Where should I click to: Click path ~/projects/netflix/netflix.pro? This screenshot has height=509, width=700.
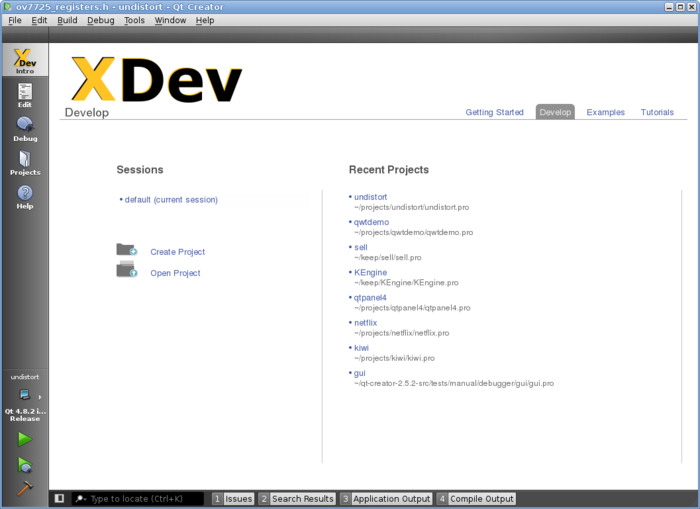click(402, 333)
